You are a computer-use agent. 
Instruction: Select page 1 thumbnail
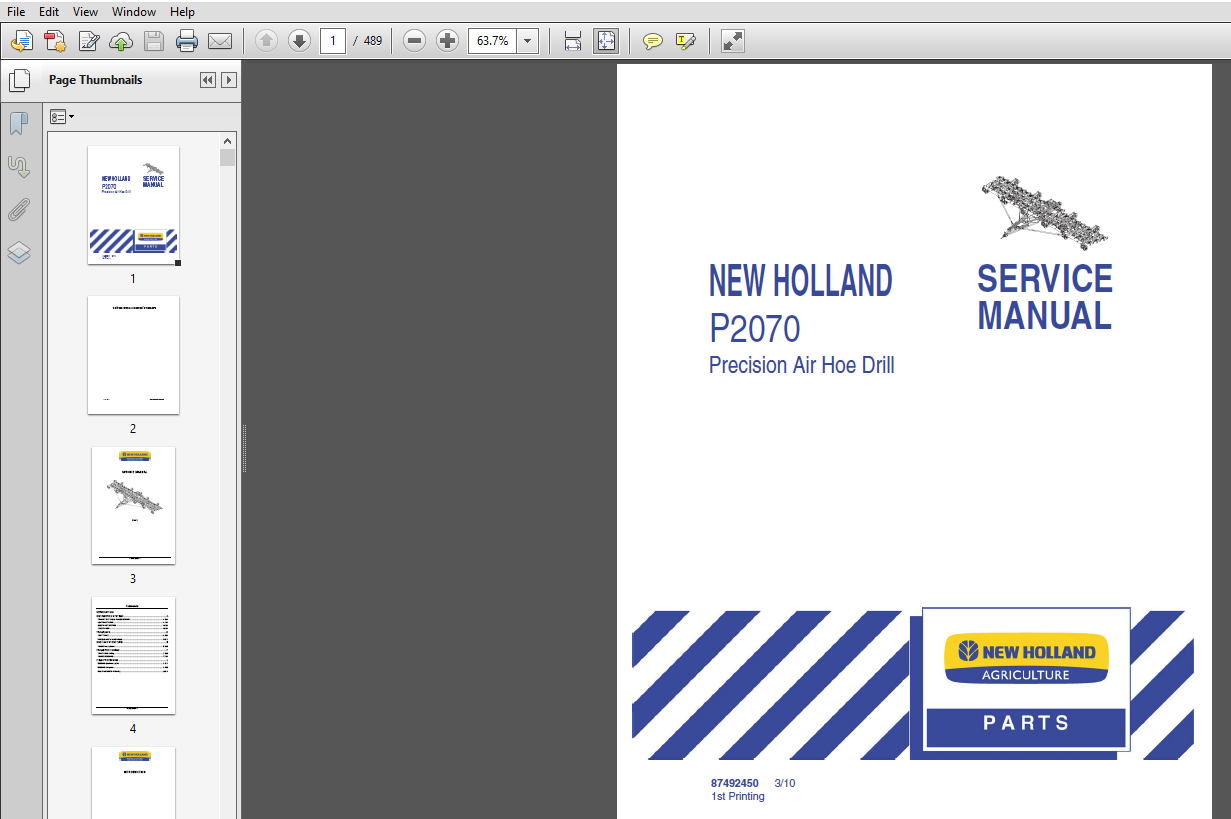[x=133, y=205]
